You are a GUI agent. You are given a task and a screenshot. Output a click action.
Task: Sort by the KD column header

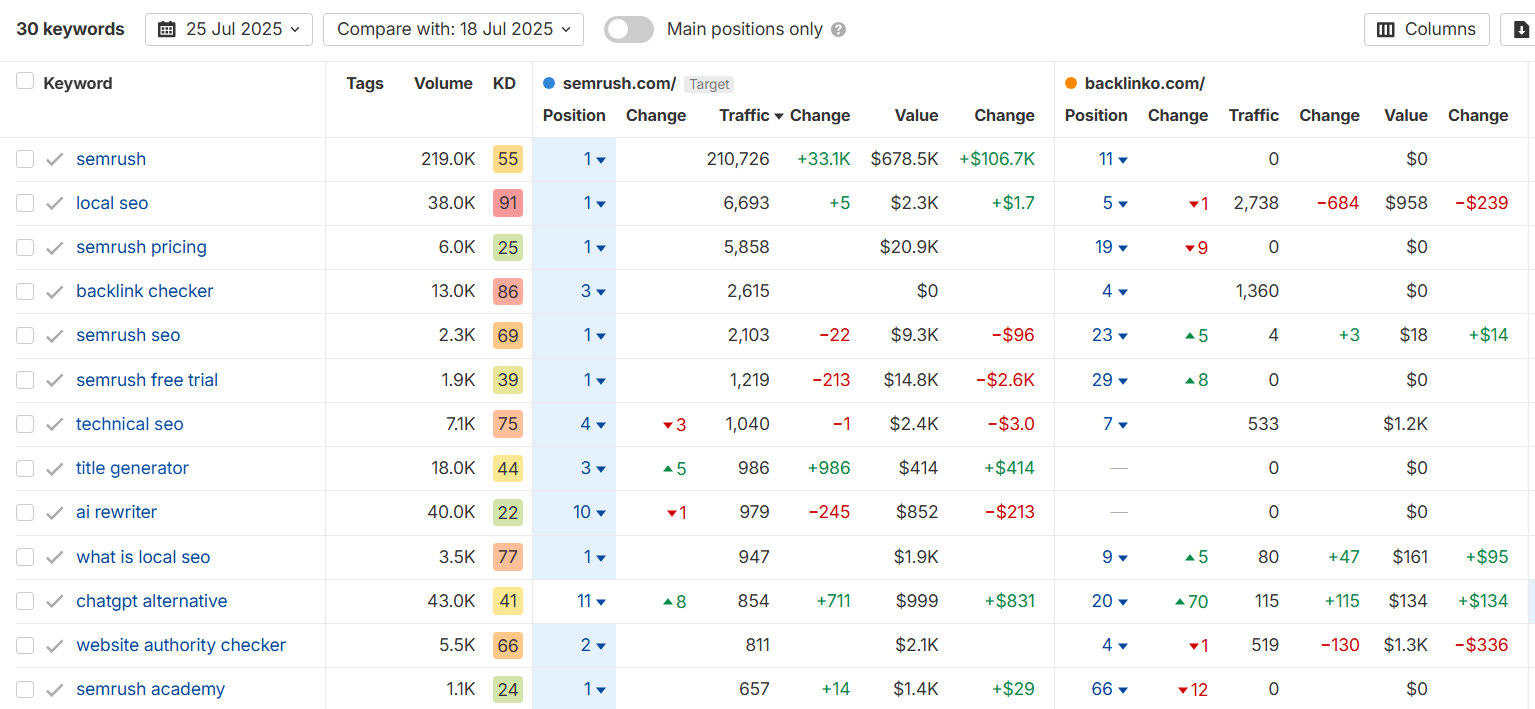tap(504, 83)
